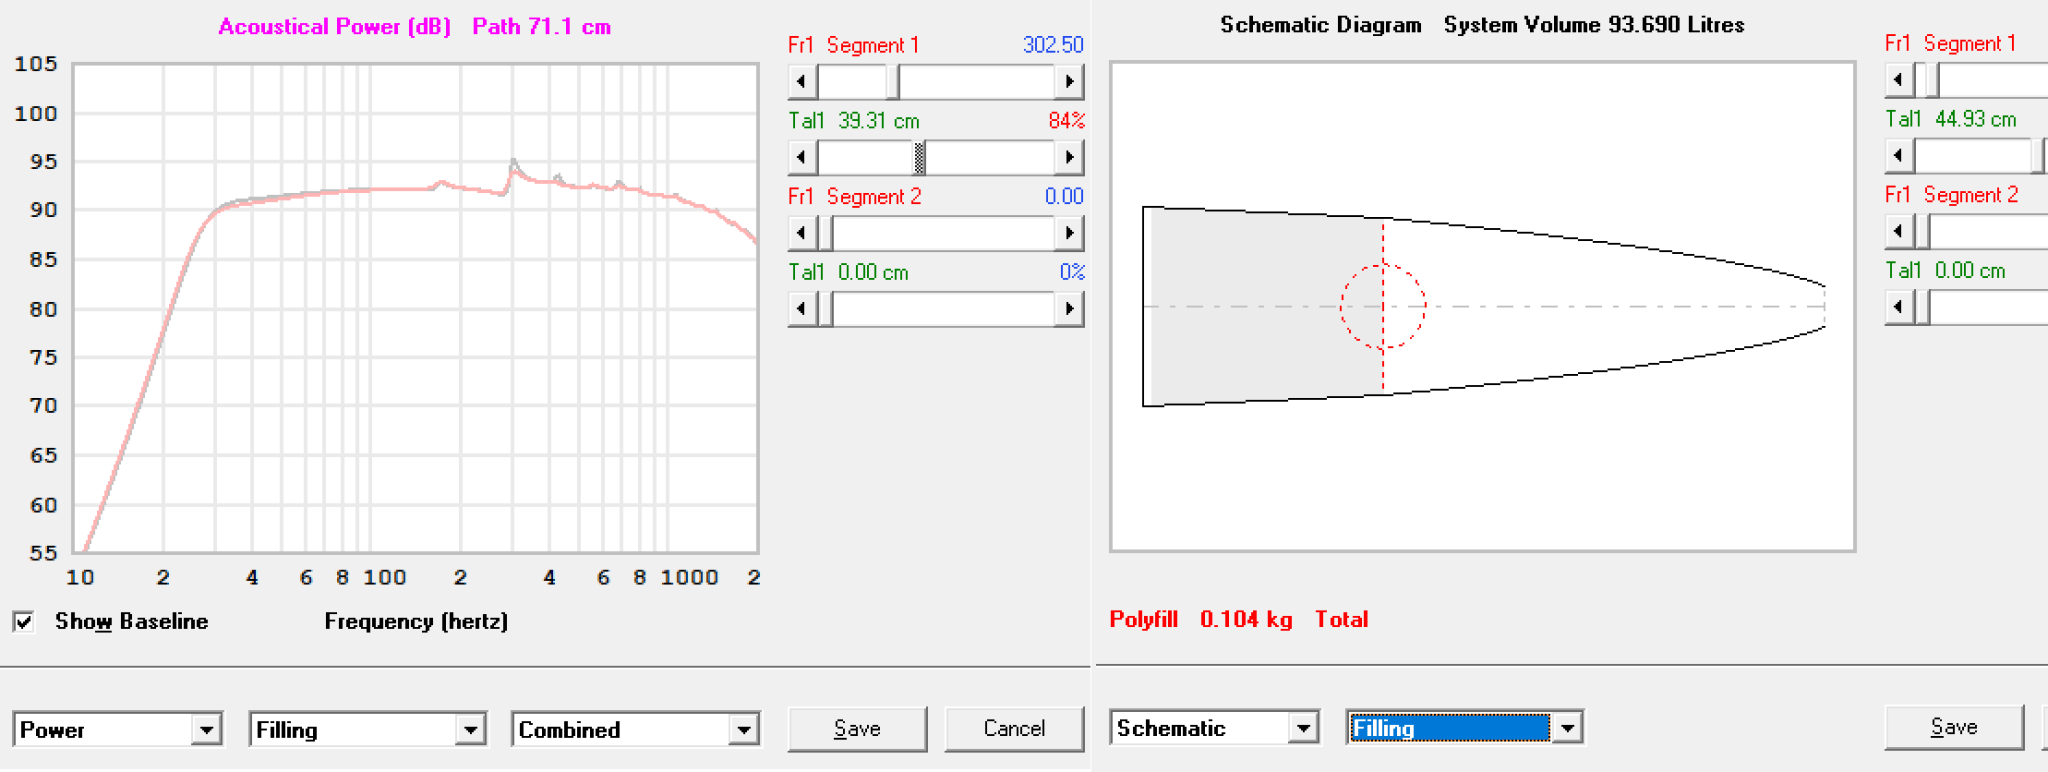The height and width of the screenshot is (772, 2048).
Task: Click the Segment 1 Fr1 slider thumb at 302.50
Action: click(893, 81)
